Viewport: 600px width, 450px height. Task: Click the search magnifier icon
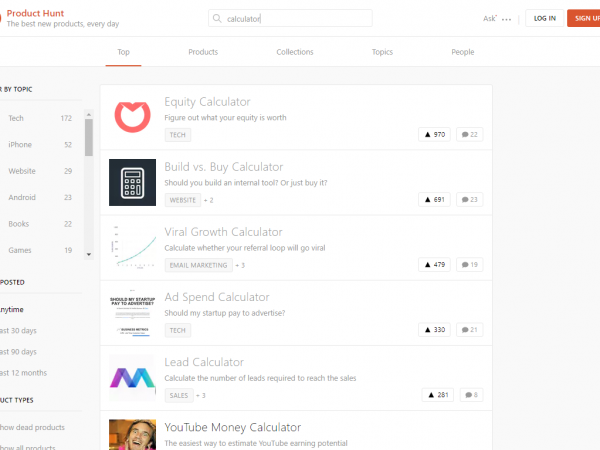(218, 18)
